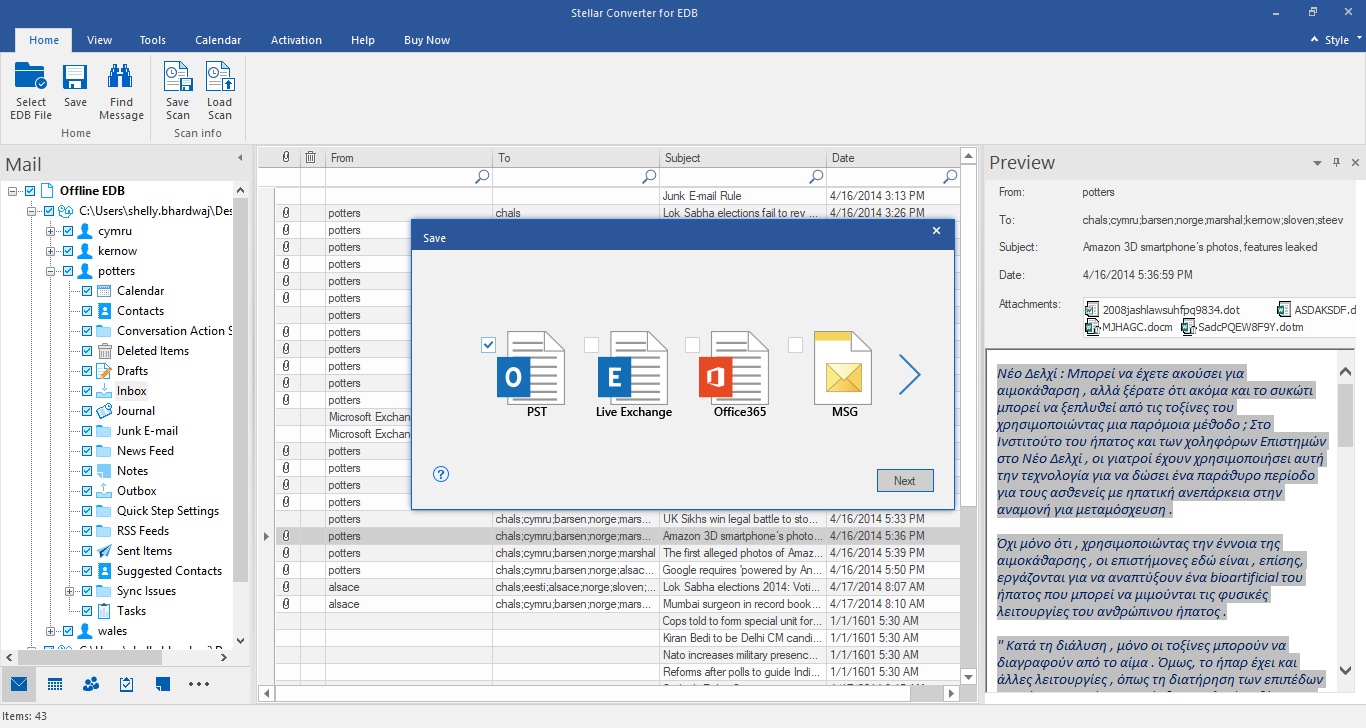1366x728 pixels.
Task: Click the Save icon in ribbon
Action: 75,77
